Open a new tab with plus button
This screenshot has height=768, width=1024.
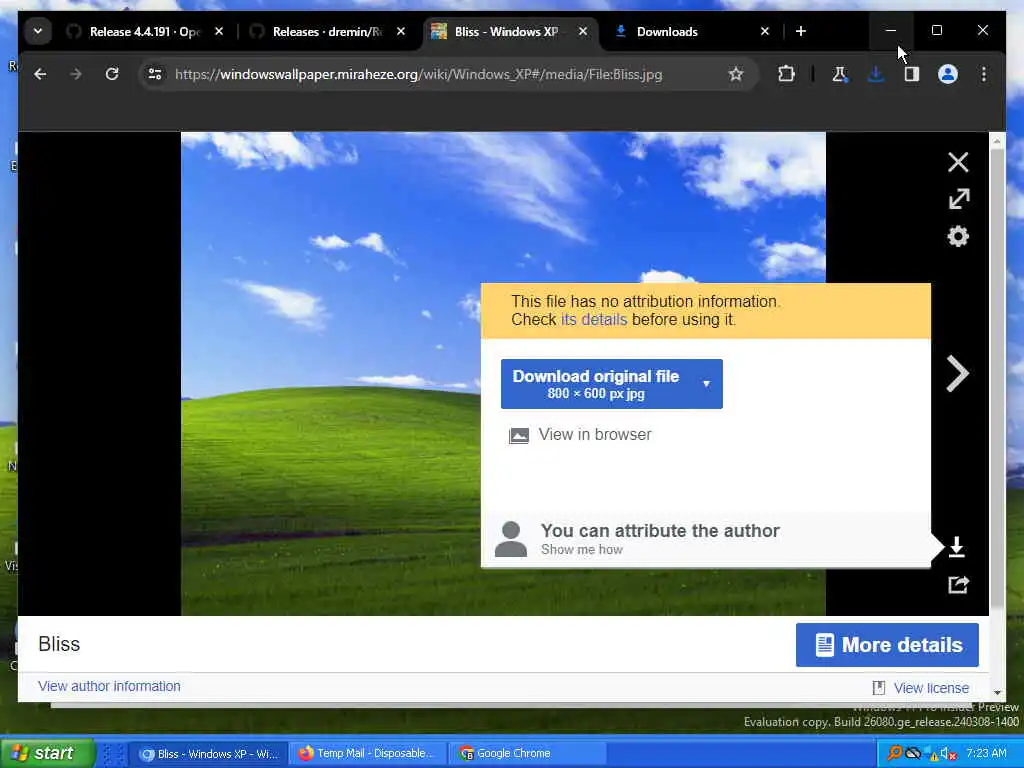coord(801,31)
